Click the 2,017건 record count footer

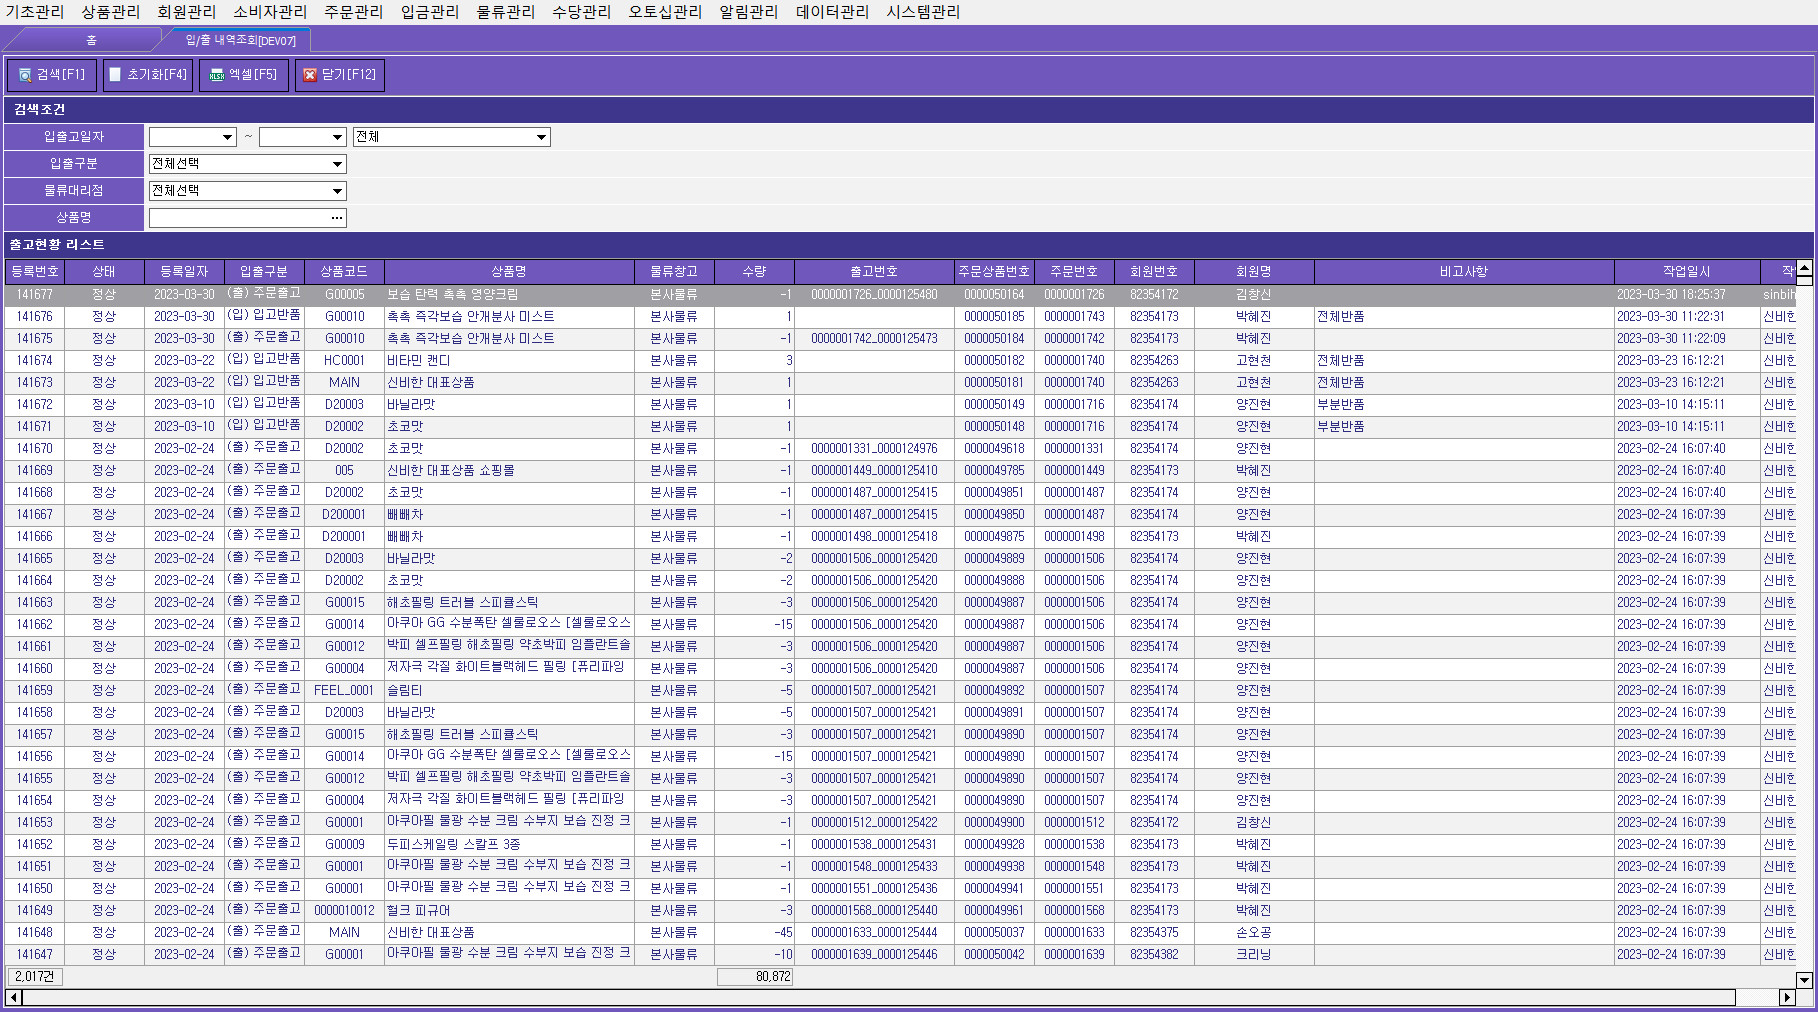coord(35,977)
